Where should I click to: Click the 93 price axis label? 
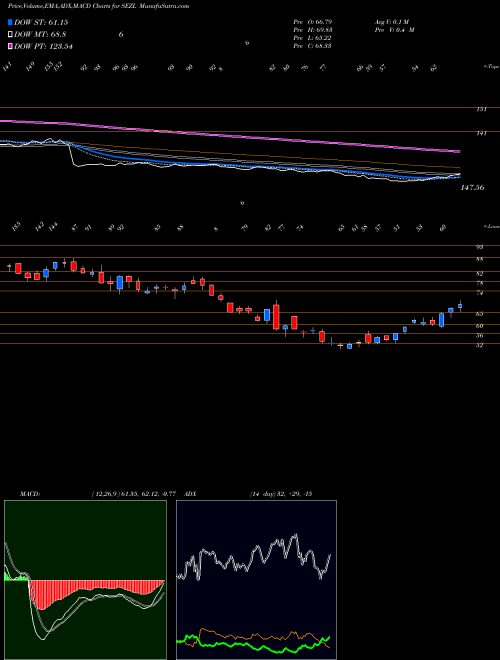(x=480, y=247)
